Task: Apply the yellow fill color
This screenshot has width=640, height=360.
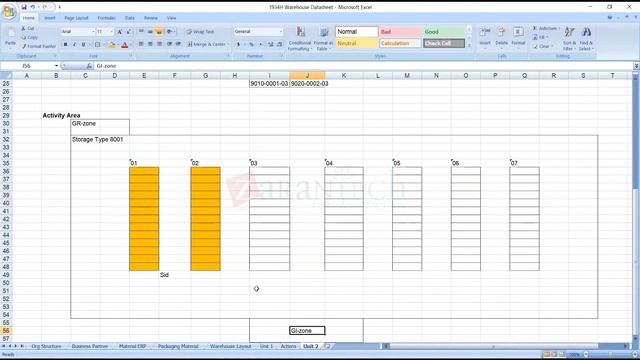Action: (x=111, y=44)
